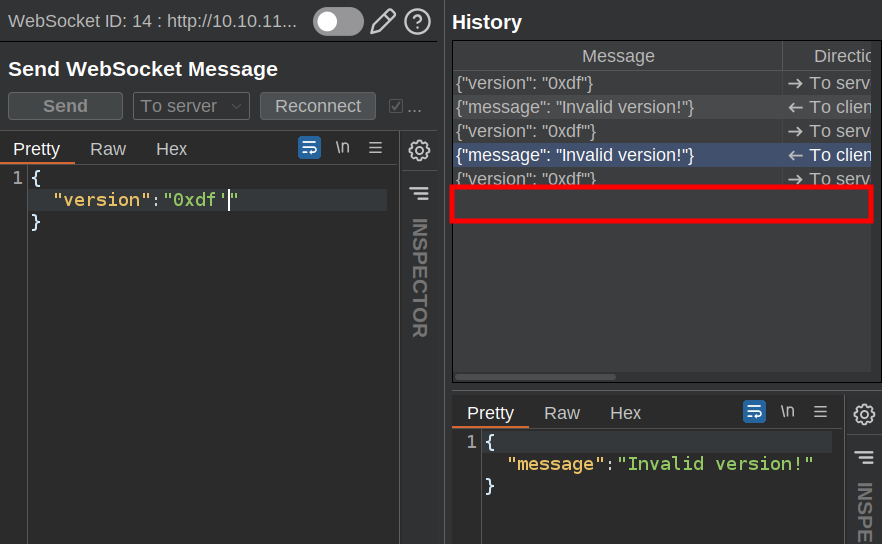Open the help question mark icon

pyautogui.click(x=417, y=21)
